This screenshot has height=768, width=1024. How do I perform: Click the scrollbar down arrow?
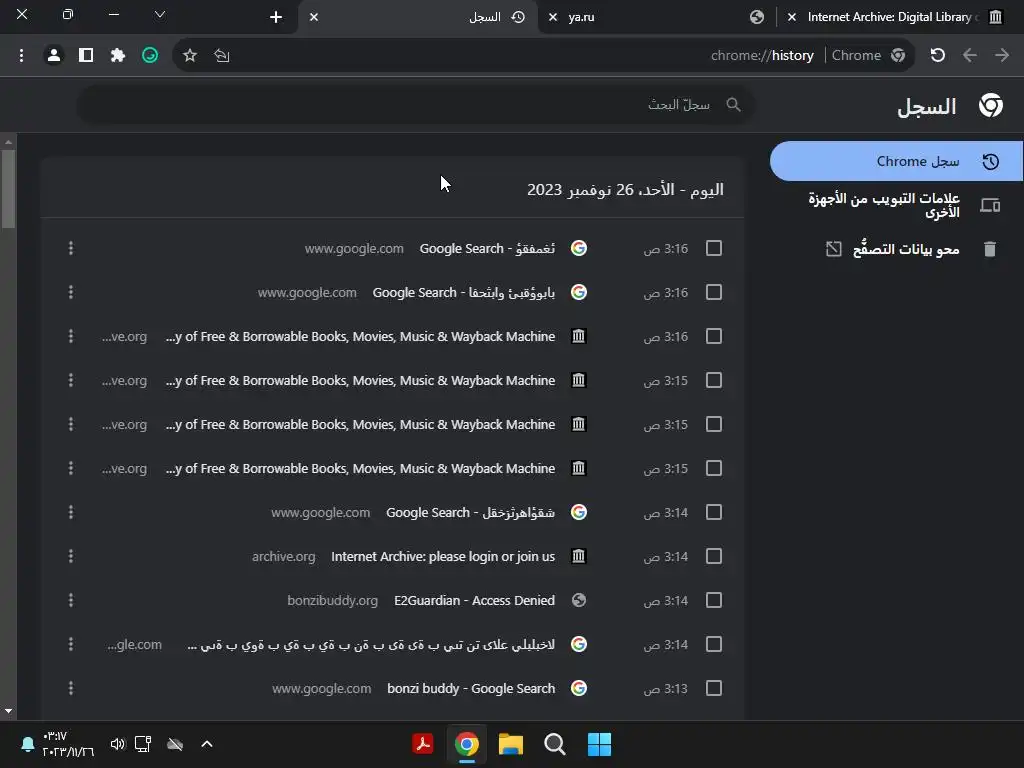point(8,711)
